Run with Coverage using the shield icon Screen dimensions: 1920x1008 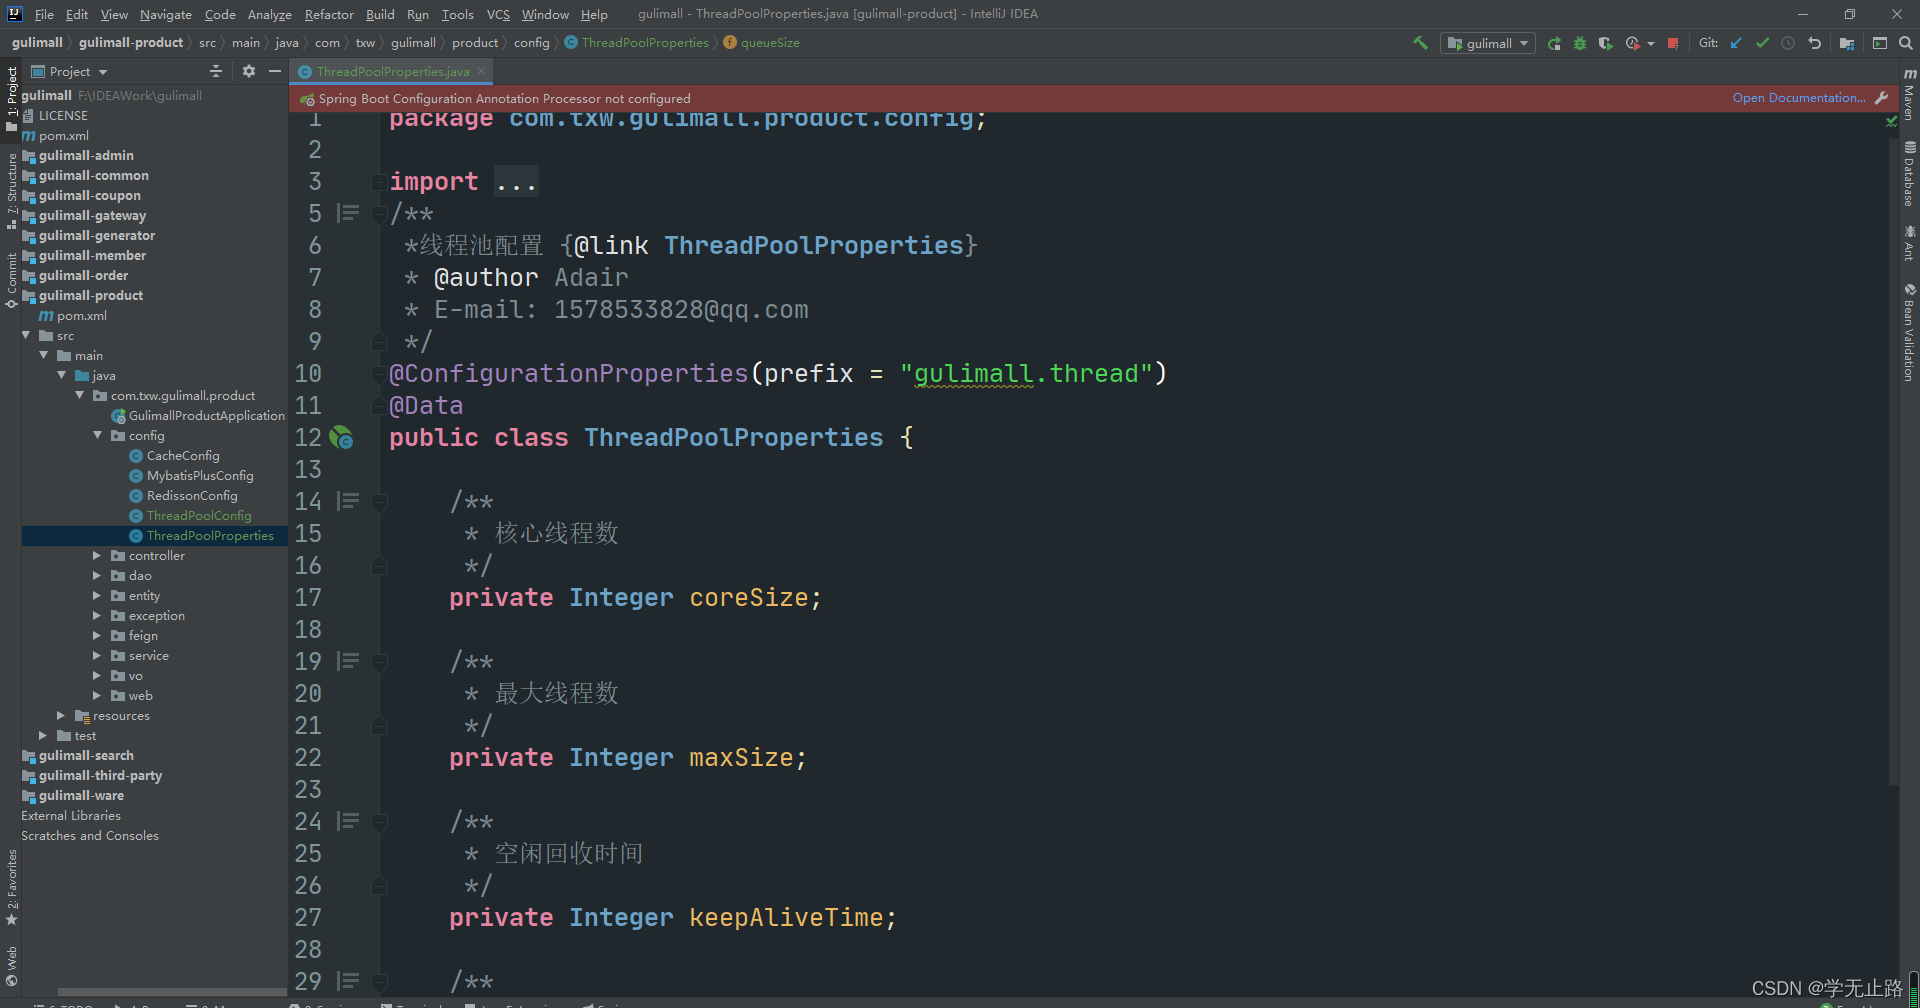tap(1605, 43)
